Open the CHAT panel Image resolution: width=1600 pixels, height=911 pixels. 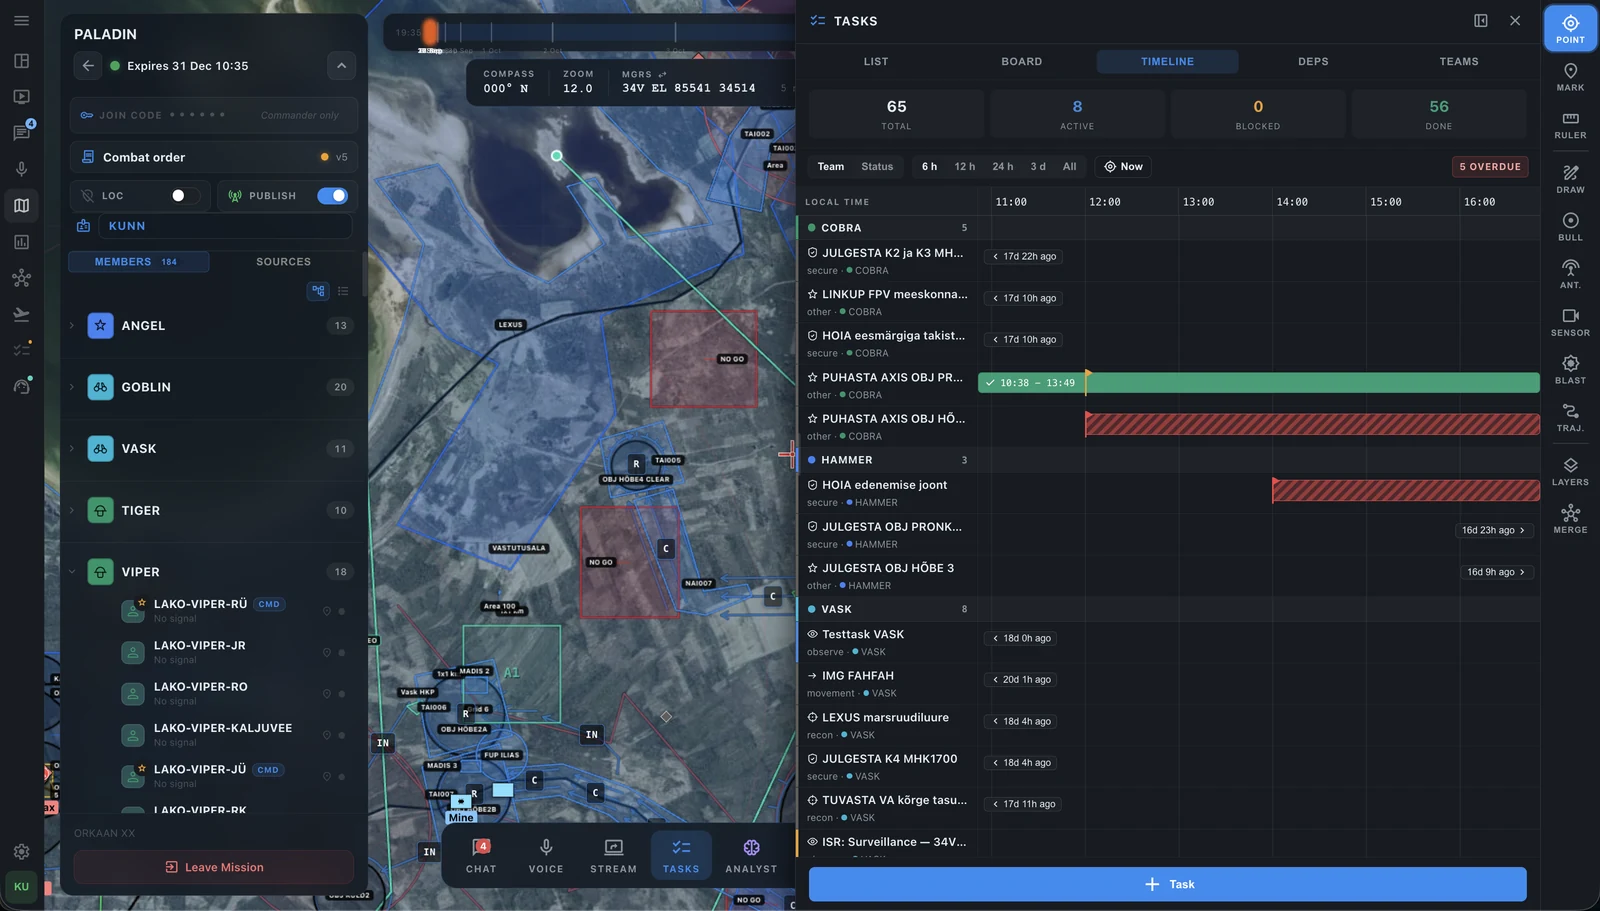[x=481, y=856]
